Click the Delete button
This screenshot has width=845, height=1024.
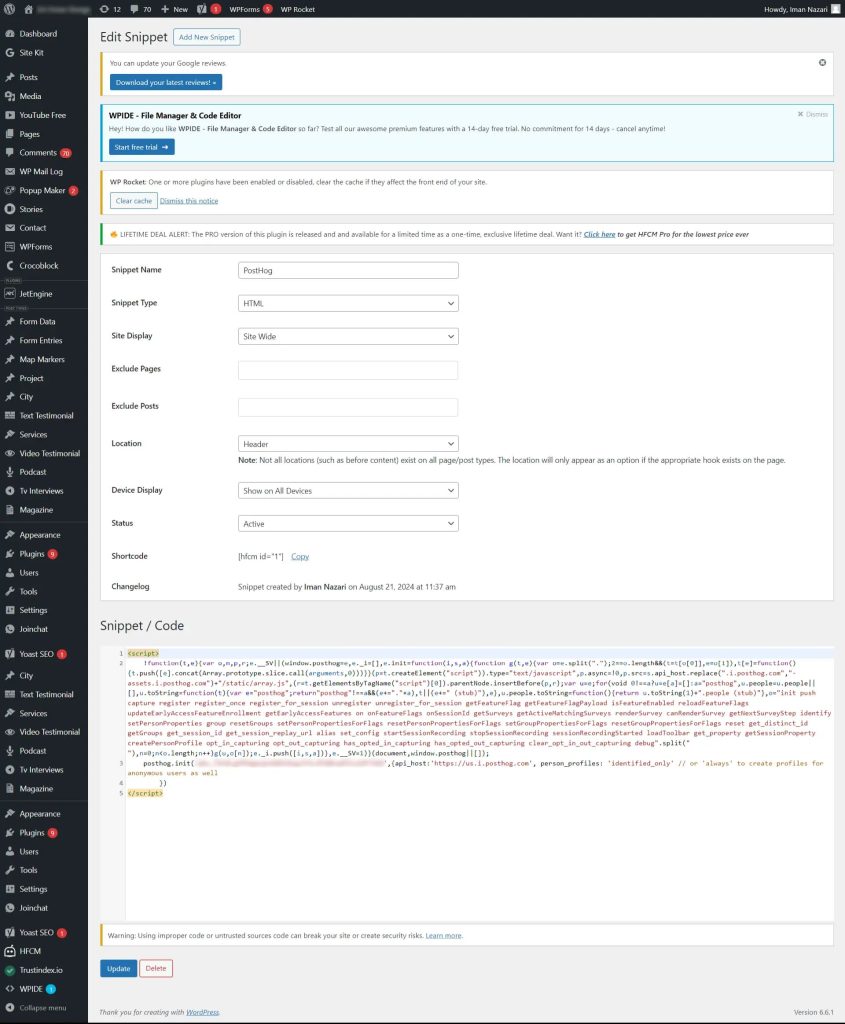pyautogui.click(x=155, y=968)
